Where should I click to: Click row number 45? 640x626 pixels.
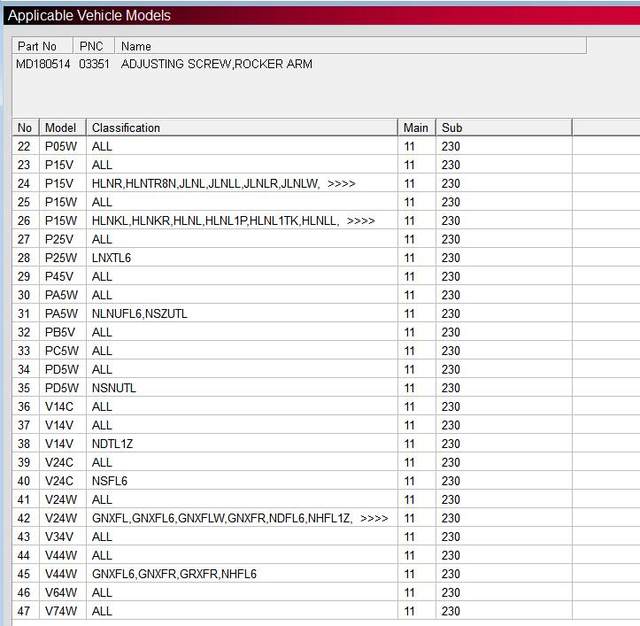point(24,574)
